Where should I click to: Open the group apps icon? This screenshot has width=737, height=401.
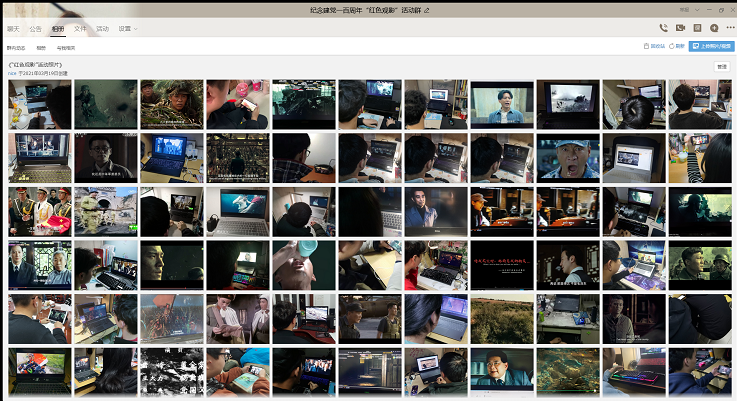[x=697, y=28]
